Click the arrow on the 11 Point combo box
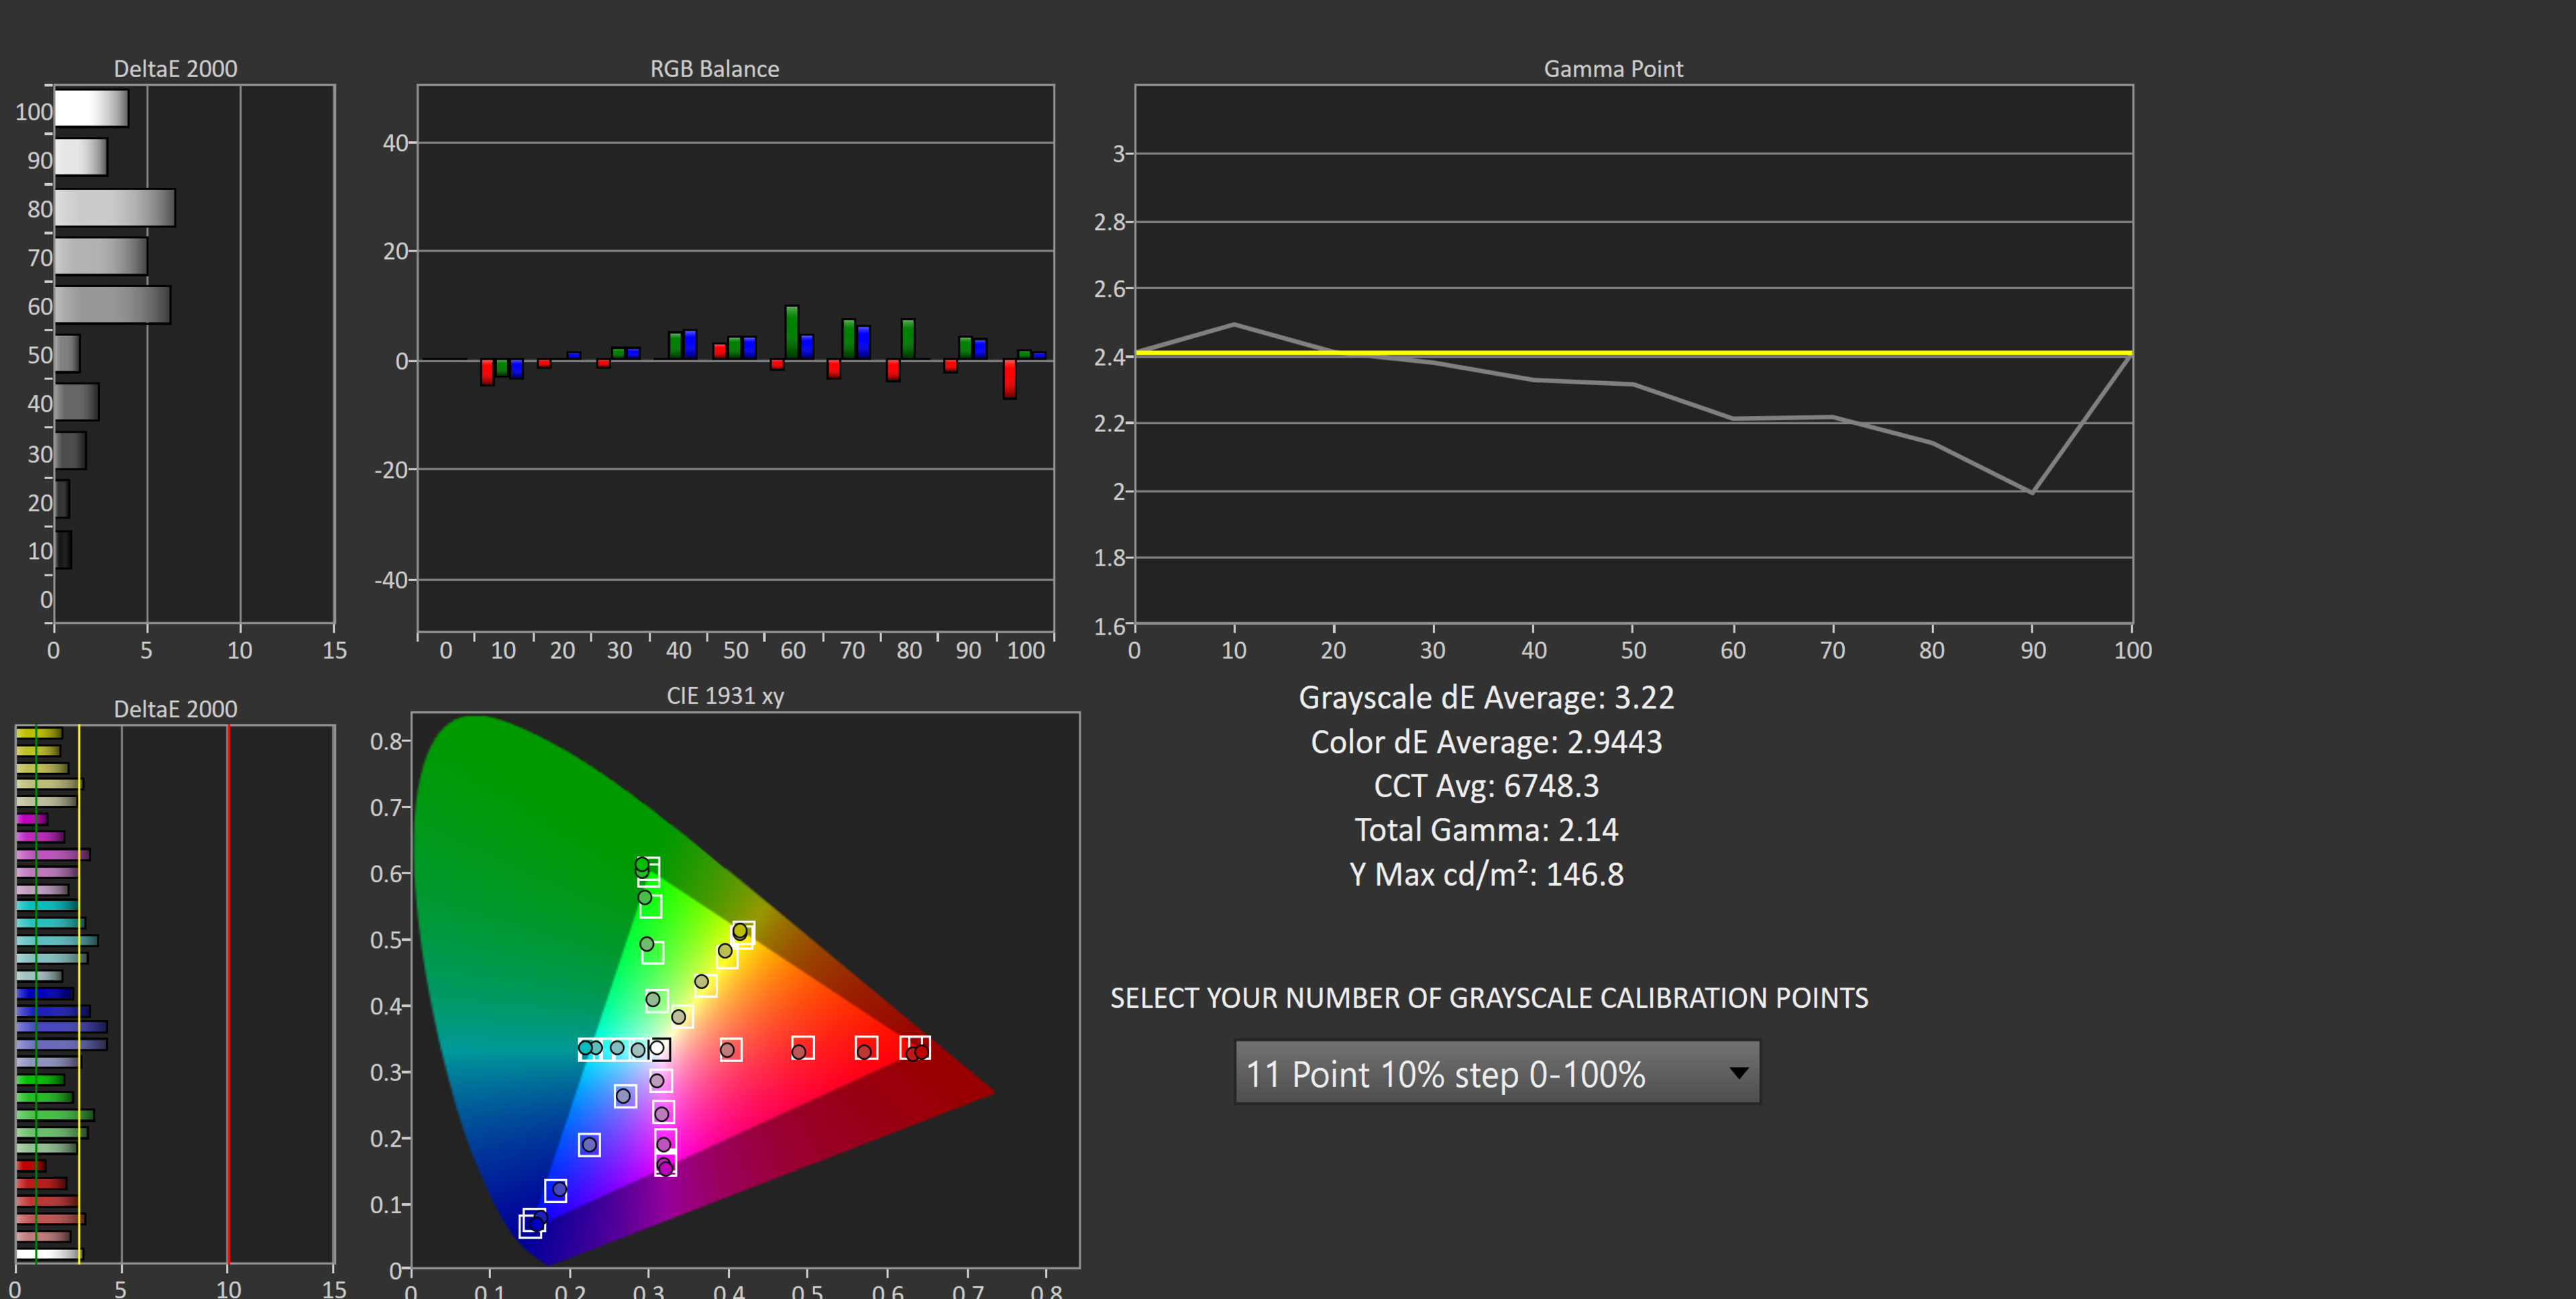2576x1299 pixels. point(1738,1073)
